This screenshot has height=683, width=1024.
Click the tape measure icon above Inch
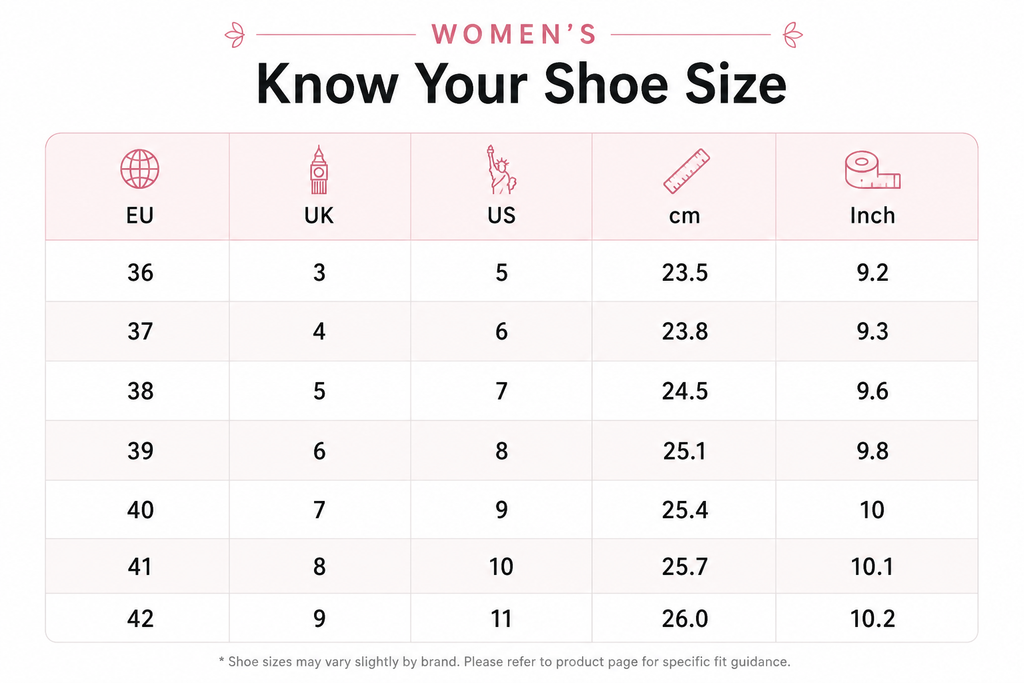click(x=872, y=170)
